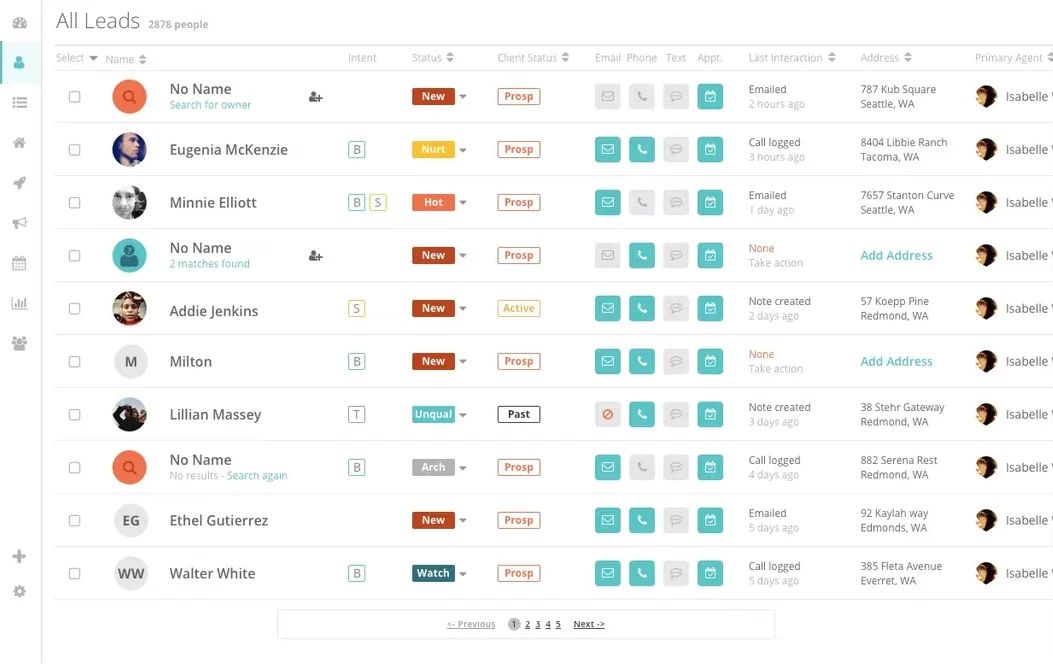
Task: Click Search again link
Action: coord(257,475)
